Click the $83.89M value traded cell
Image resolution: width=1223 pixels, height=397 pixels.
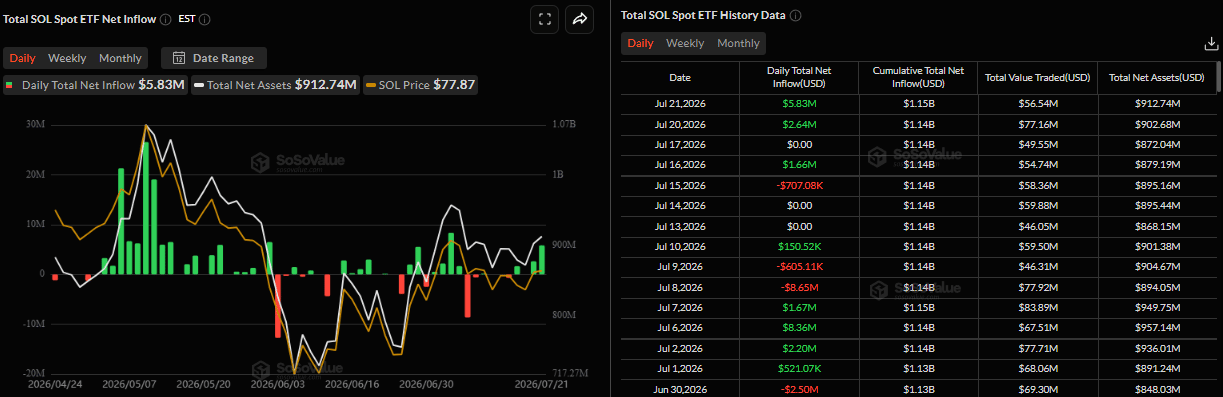(1038, 307)
